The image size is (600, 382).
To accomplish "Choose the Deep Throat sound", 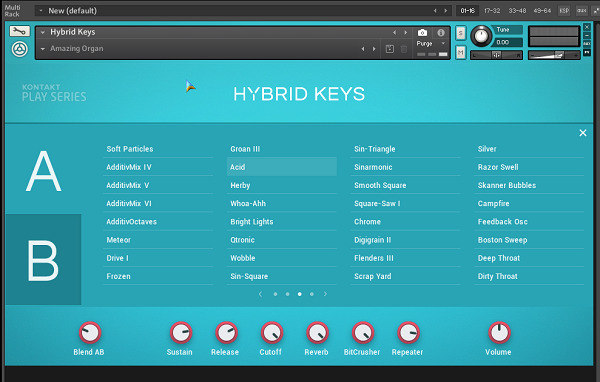I will pos(529,258).
